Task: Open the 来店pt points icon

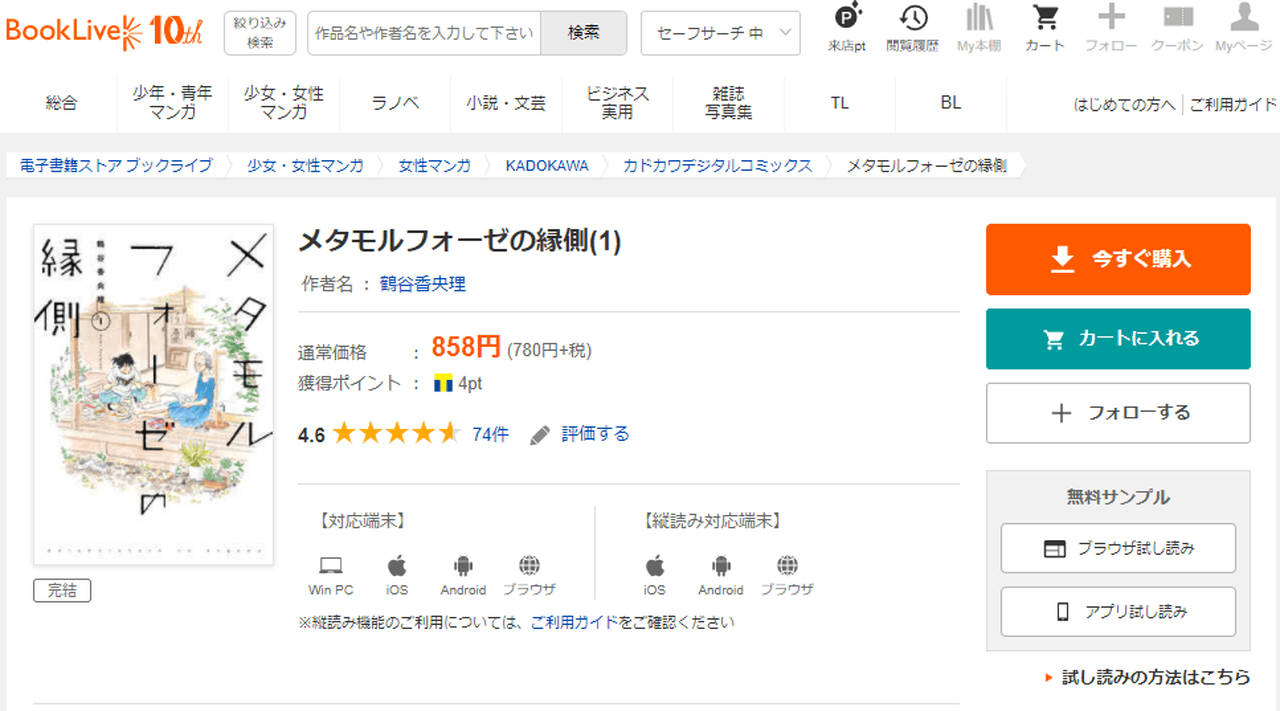Action: click(x=847, y=20)
